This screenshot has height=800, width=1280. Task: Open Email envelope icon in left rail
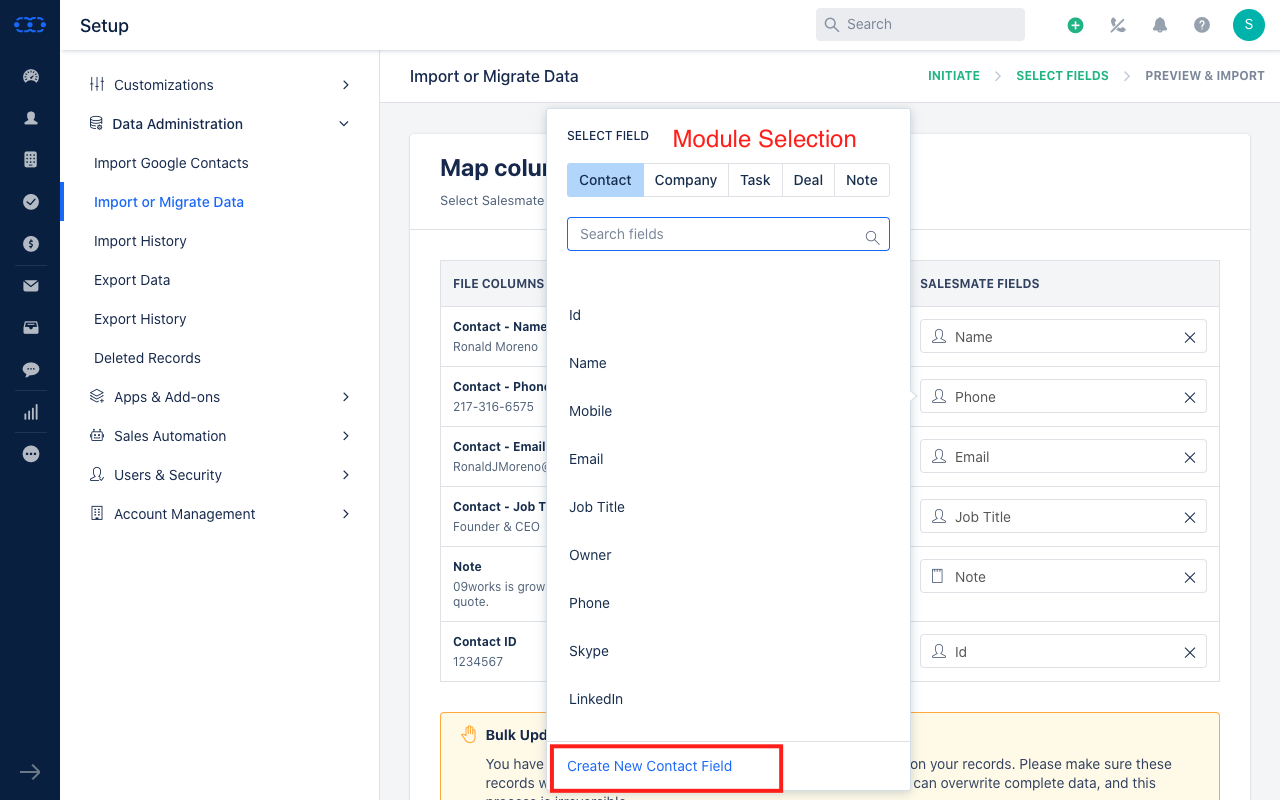tap(30, 286)
